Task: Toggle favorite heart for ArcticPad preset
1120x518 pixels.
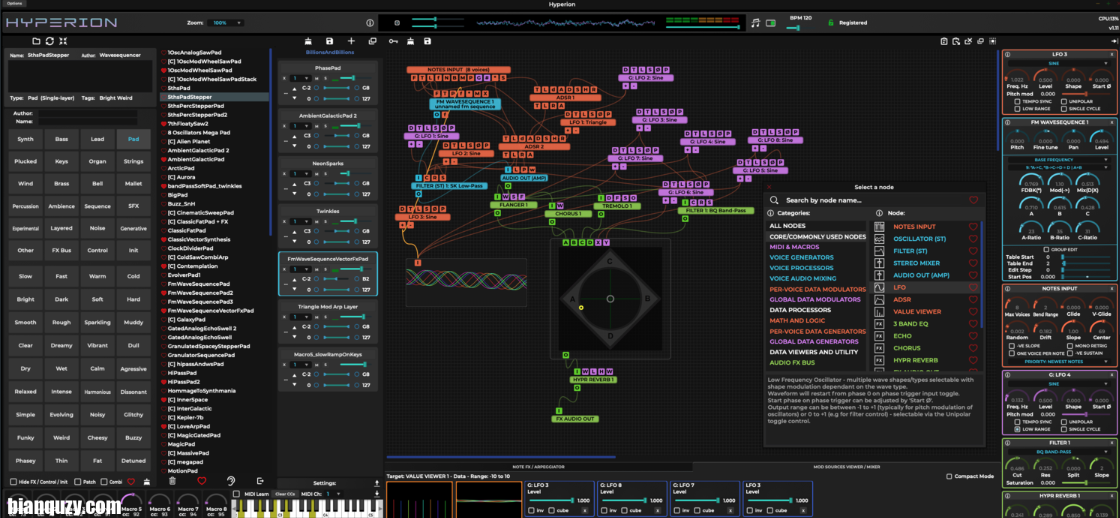Action: tap(164, 168)
